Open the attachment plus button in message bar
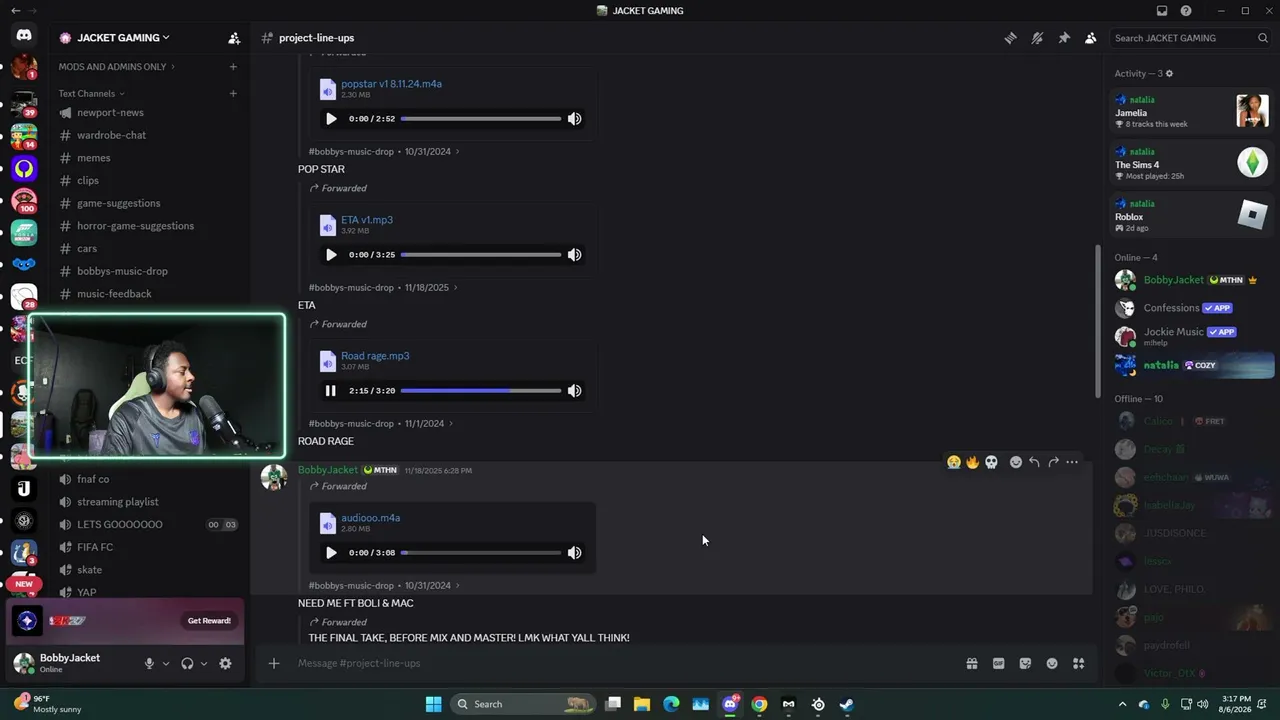The width and height of the screenshot is (1280, 720). coord(273,663)
